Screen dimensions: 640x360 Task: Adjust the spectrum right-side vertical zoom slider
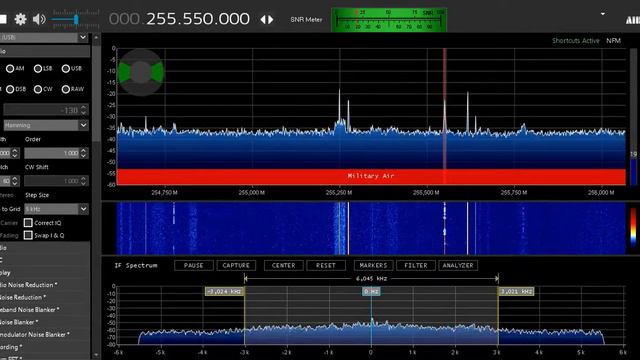633,116
